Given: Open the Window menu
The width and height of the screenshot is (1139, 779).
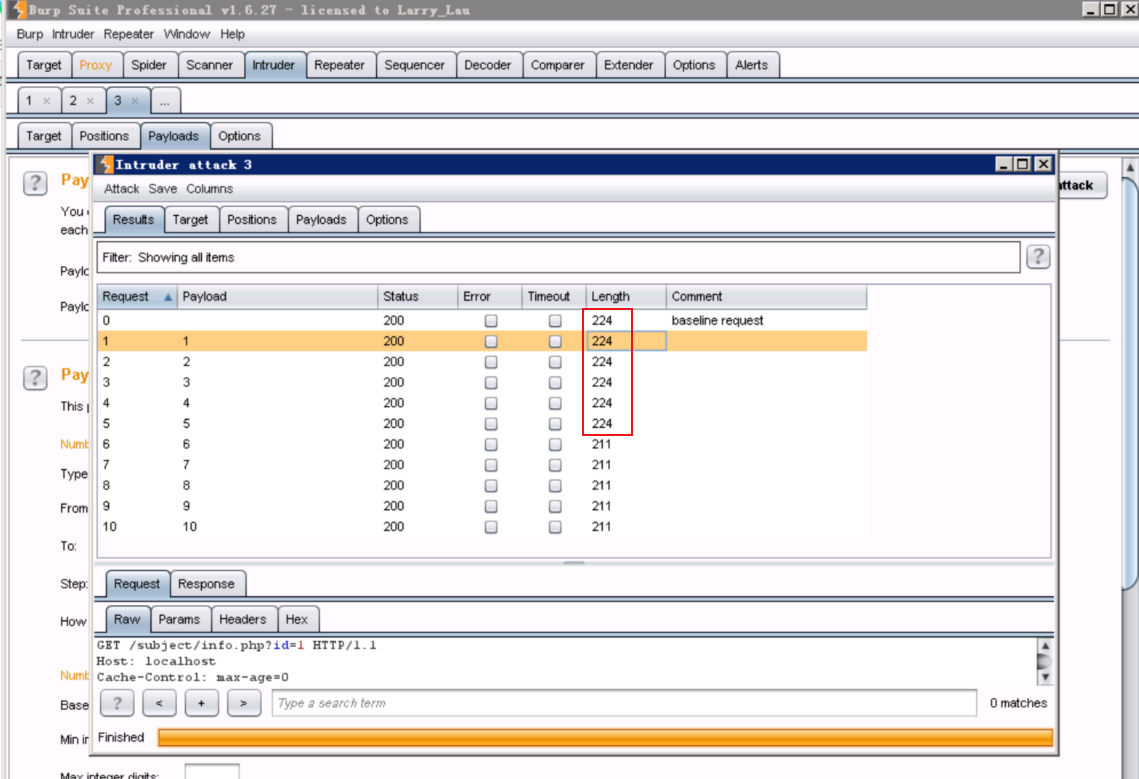Looking at the screenshot, I should pyautogui.click(x=187, y=34).
